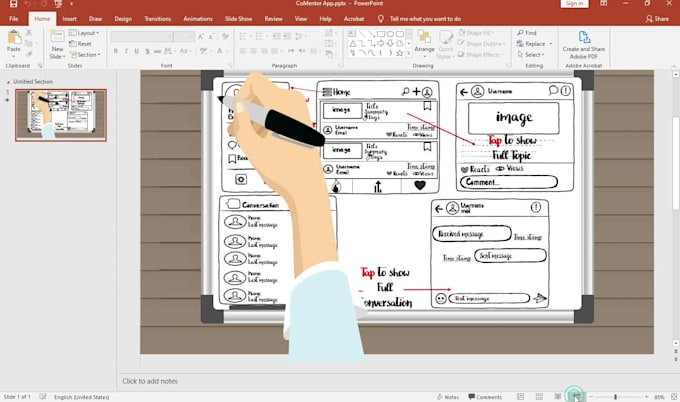This screenshot has height=402, width=680.
Task: Click Increase List Level icon
Action: [x=287, y=36]
